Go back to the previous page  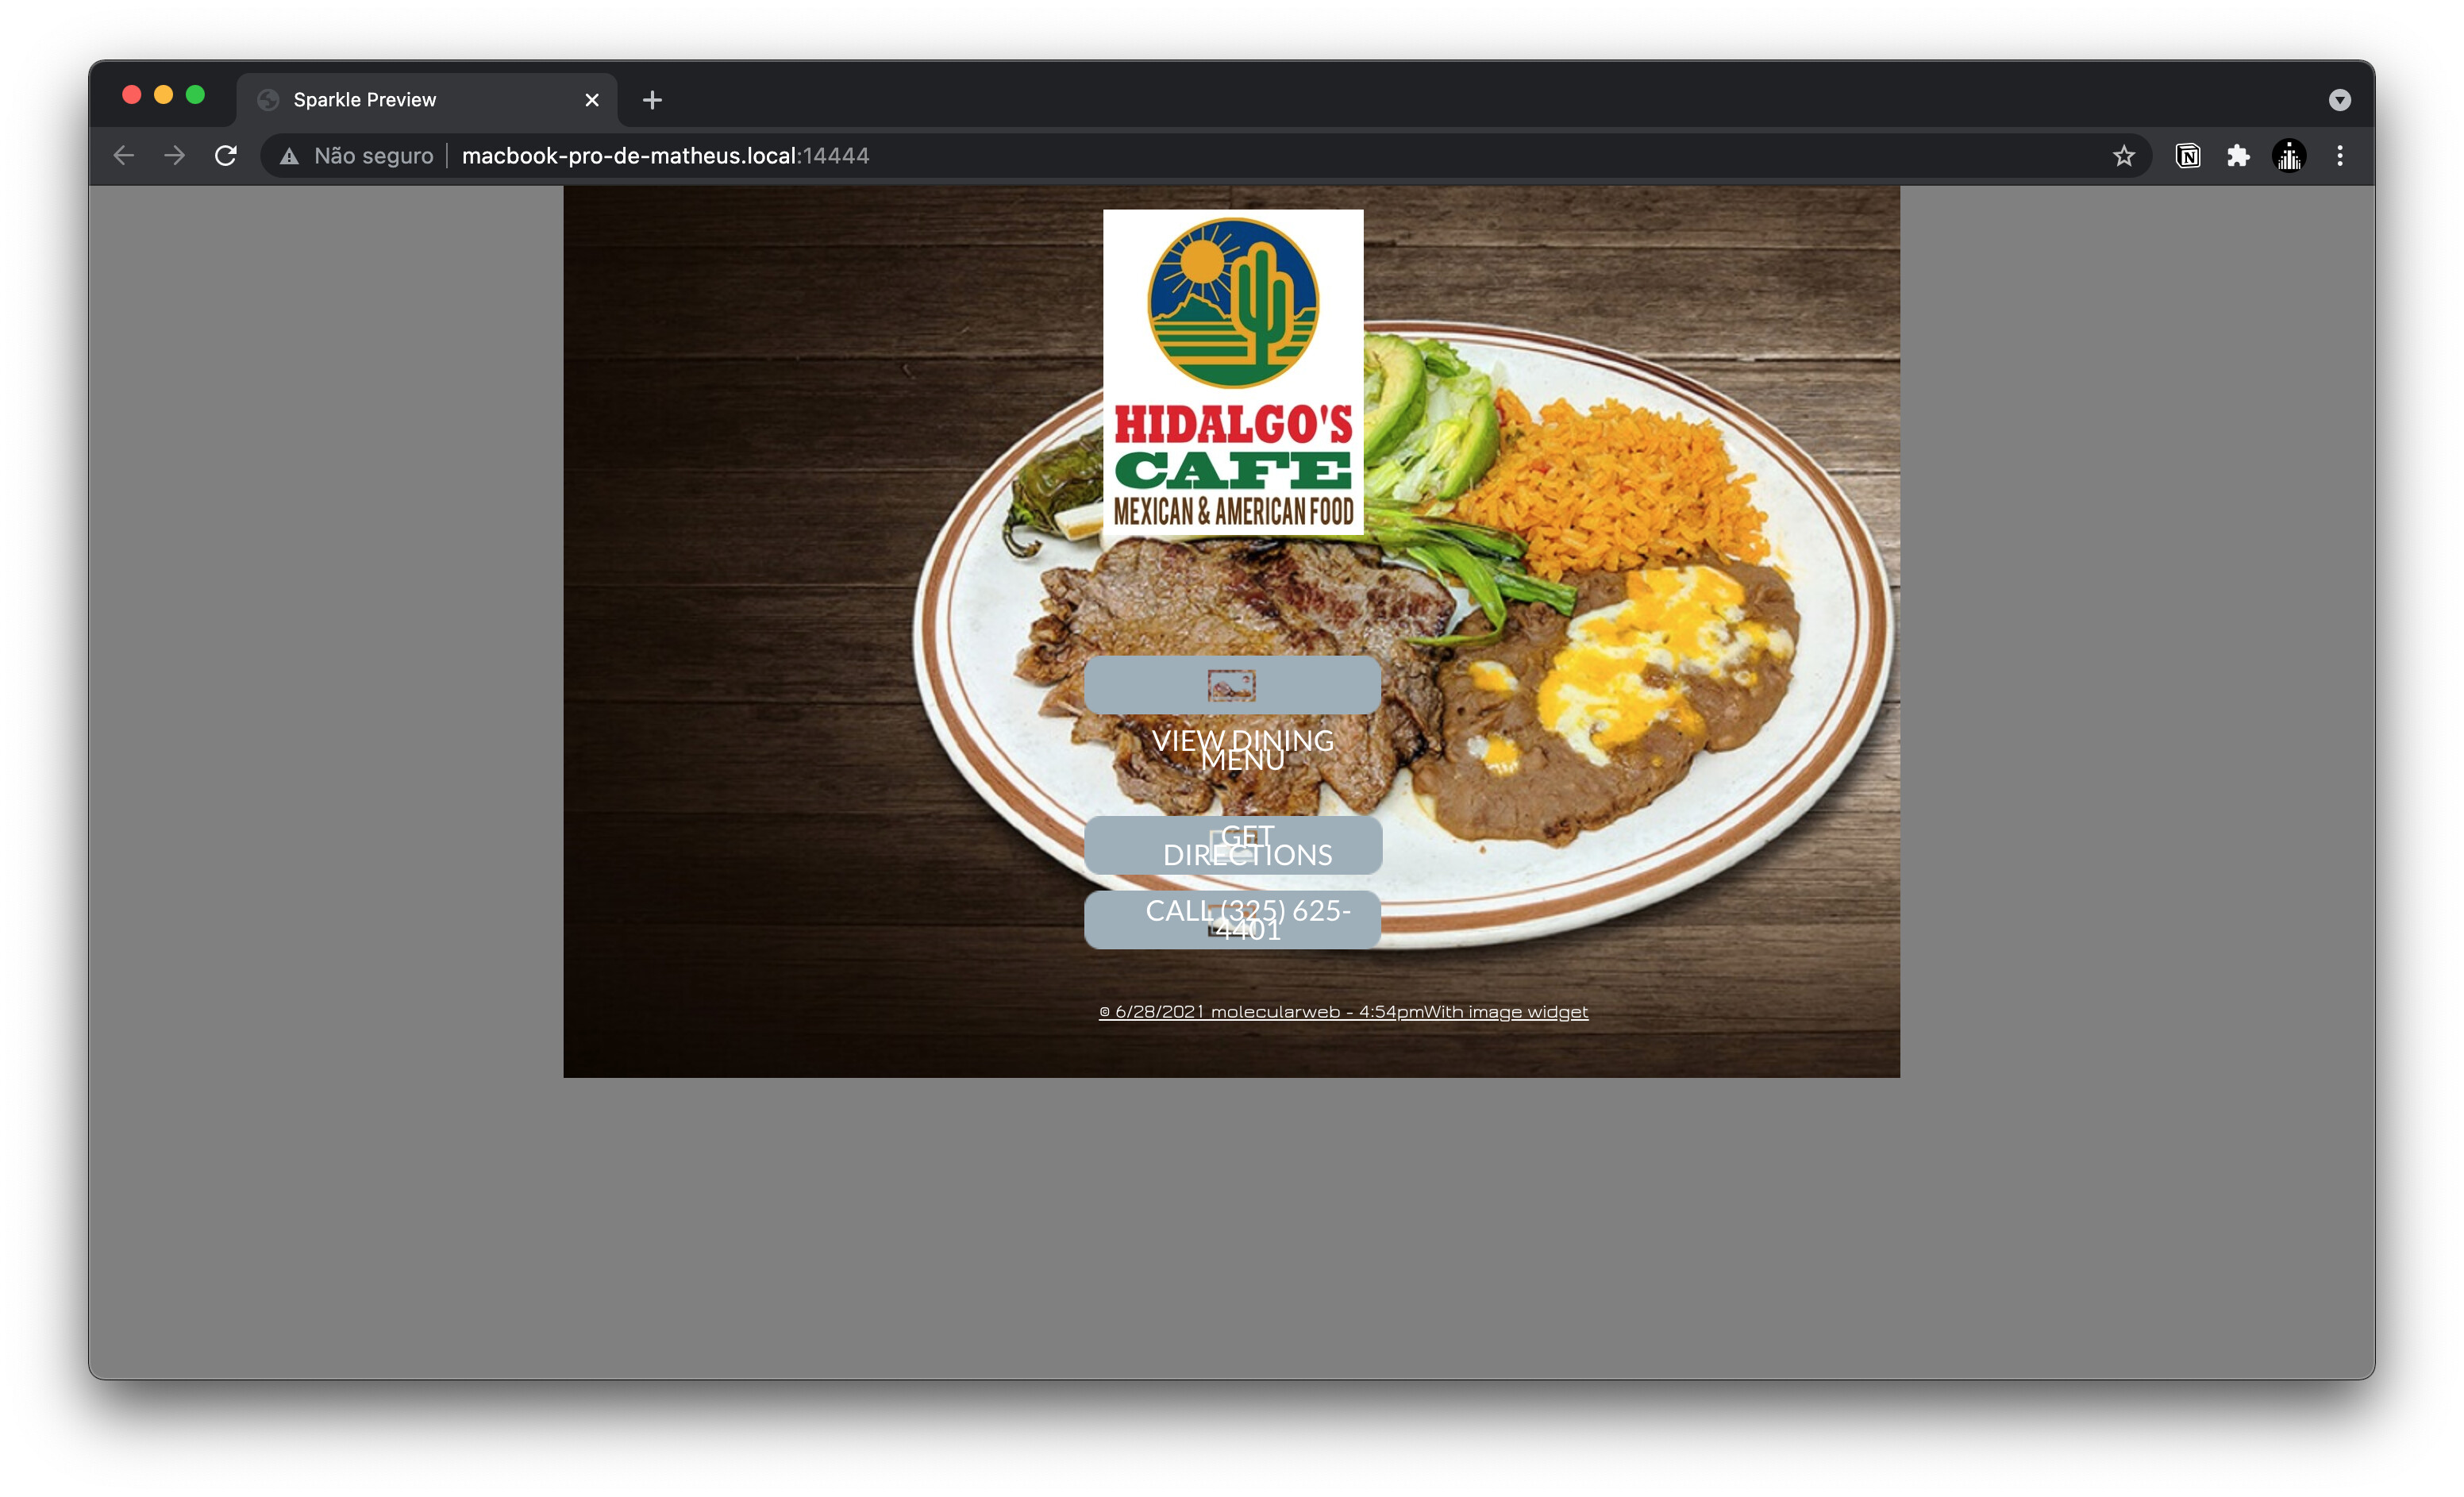[x=123, y=156]
